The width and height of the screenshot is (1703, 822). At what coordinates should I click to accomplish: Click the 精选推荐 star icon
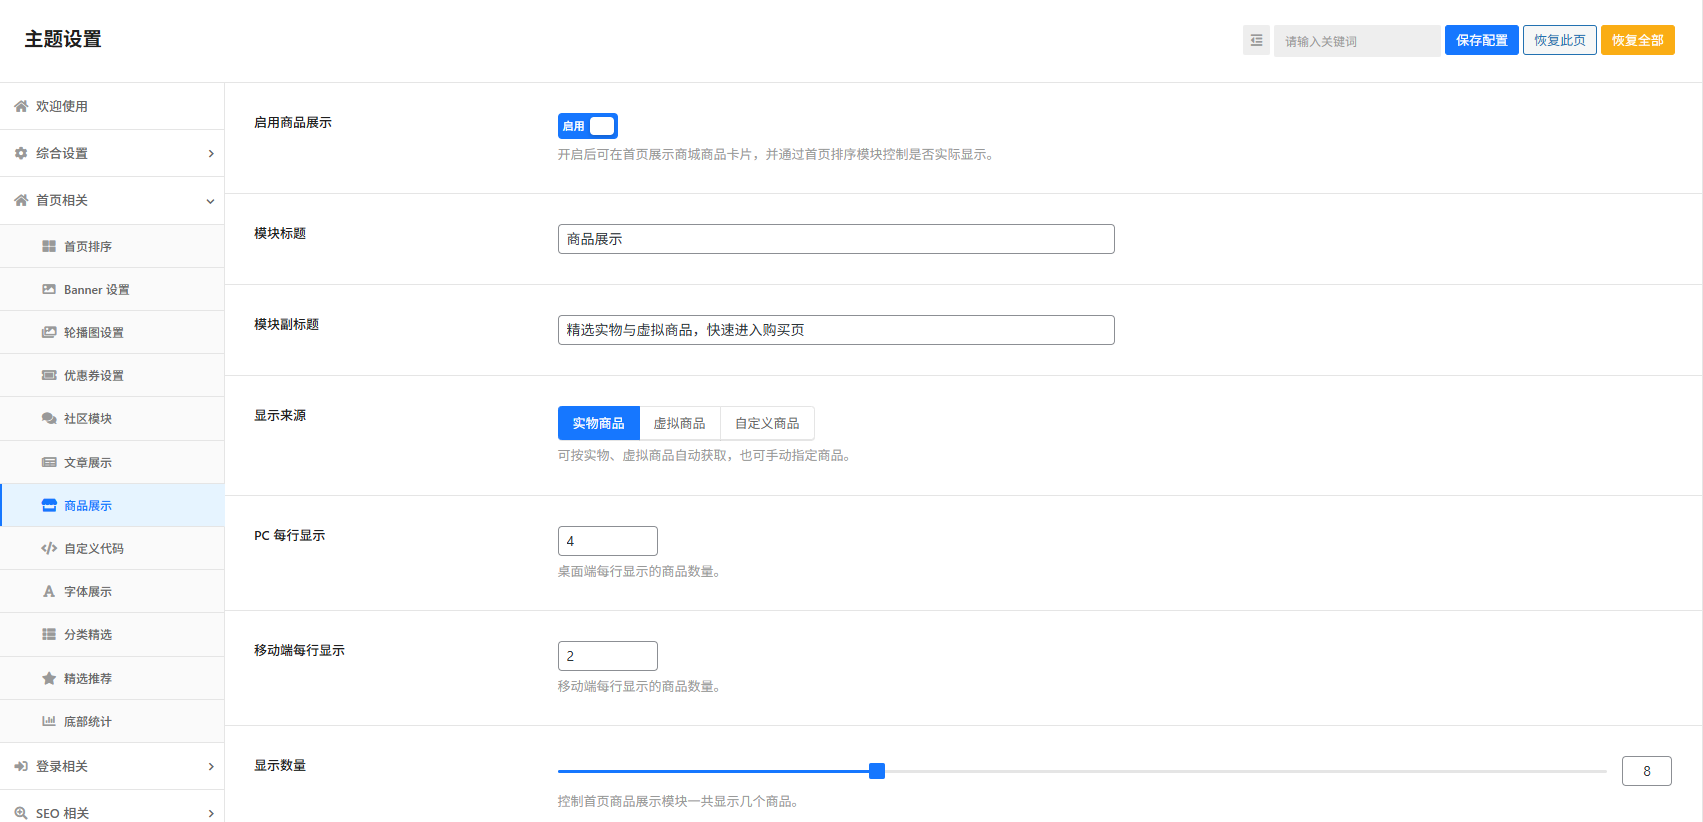point(49,679)
